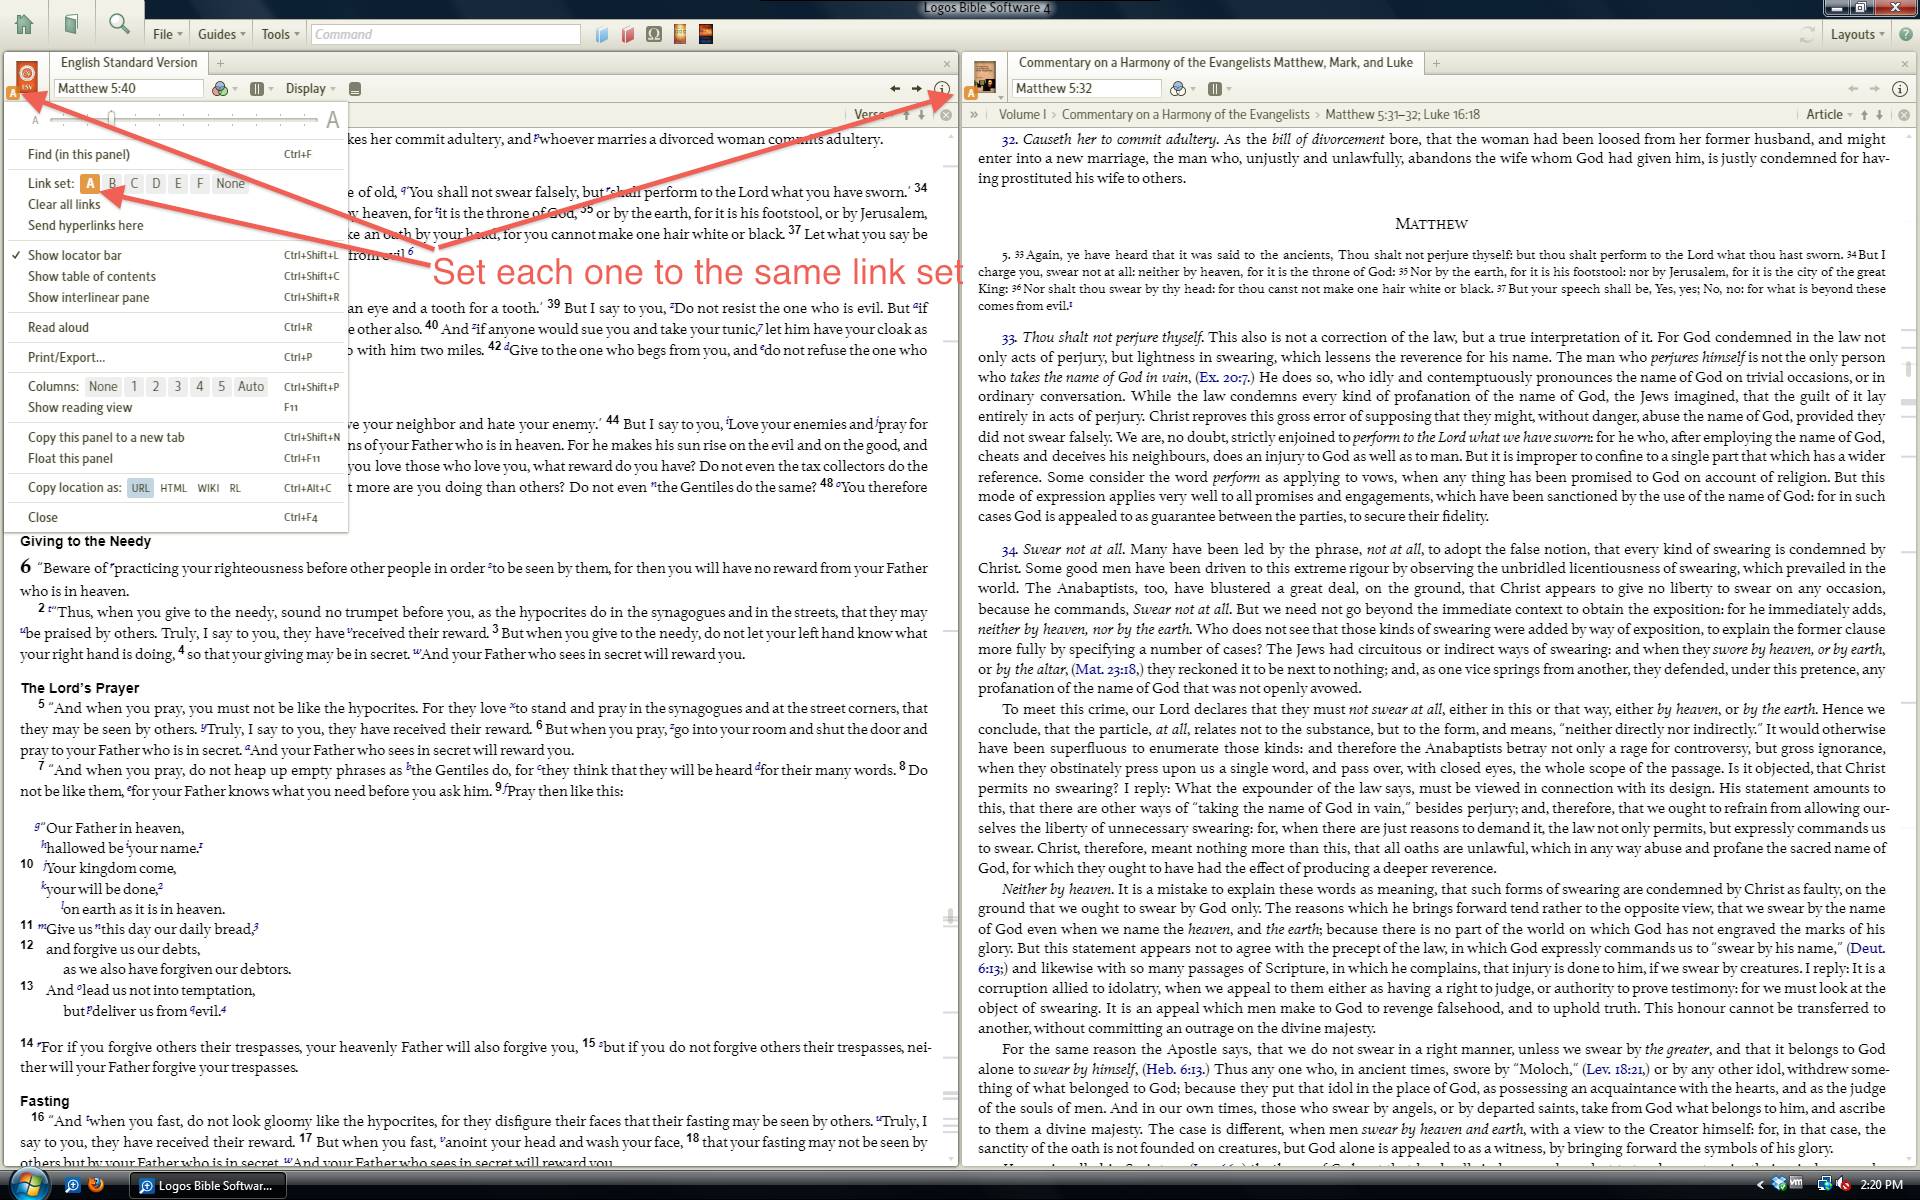The image size is (1920, 1200).
Task: Open the Display dropdown in ESV panel
Action: [310, 89]
